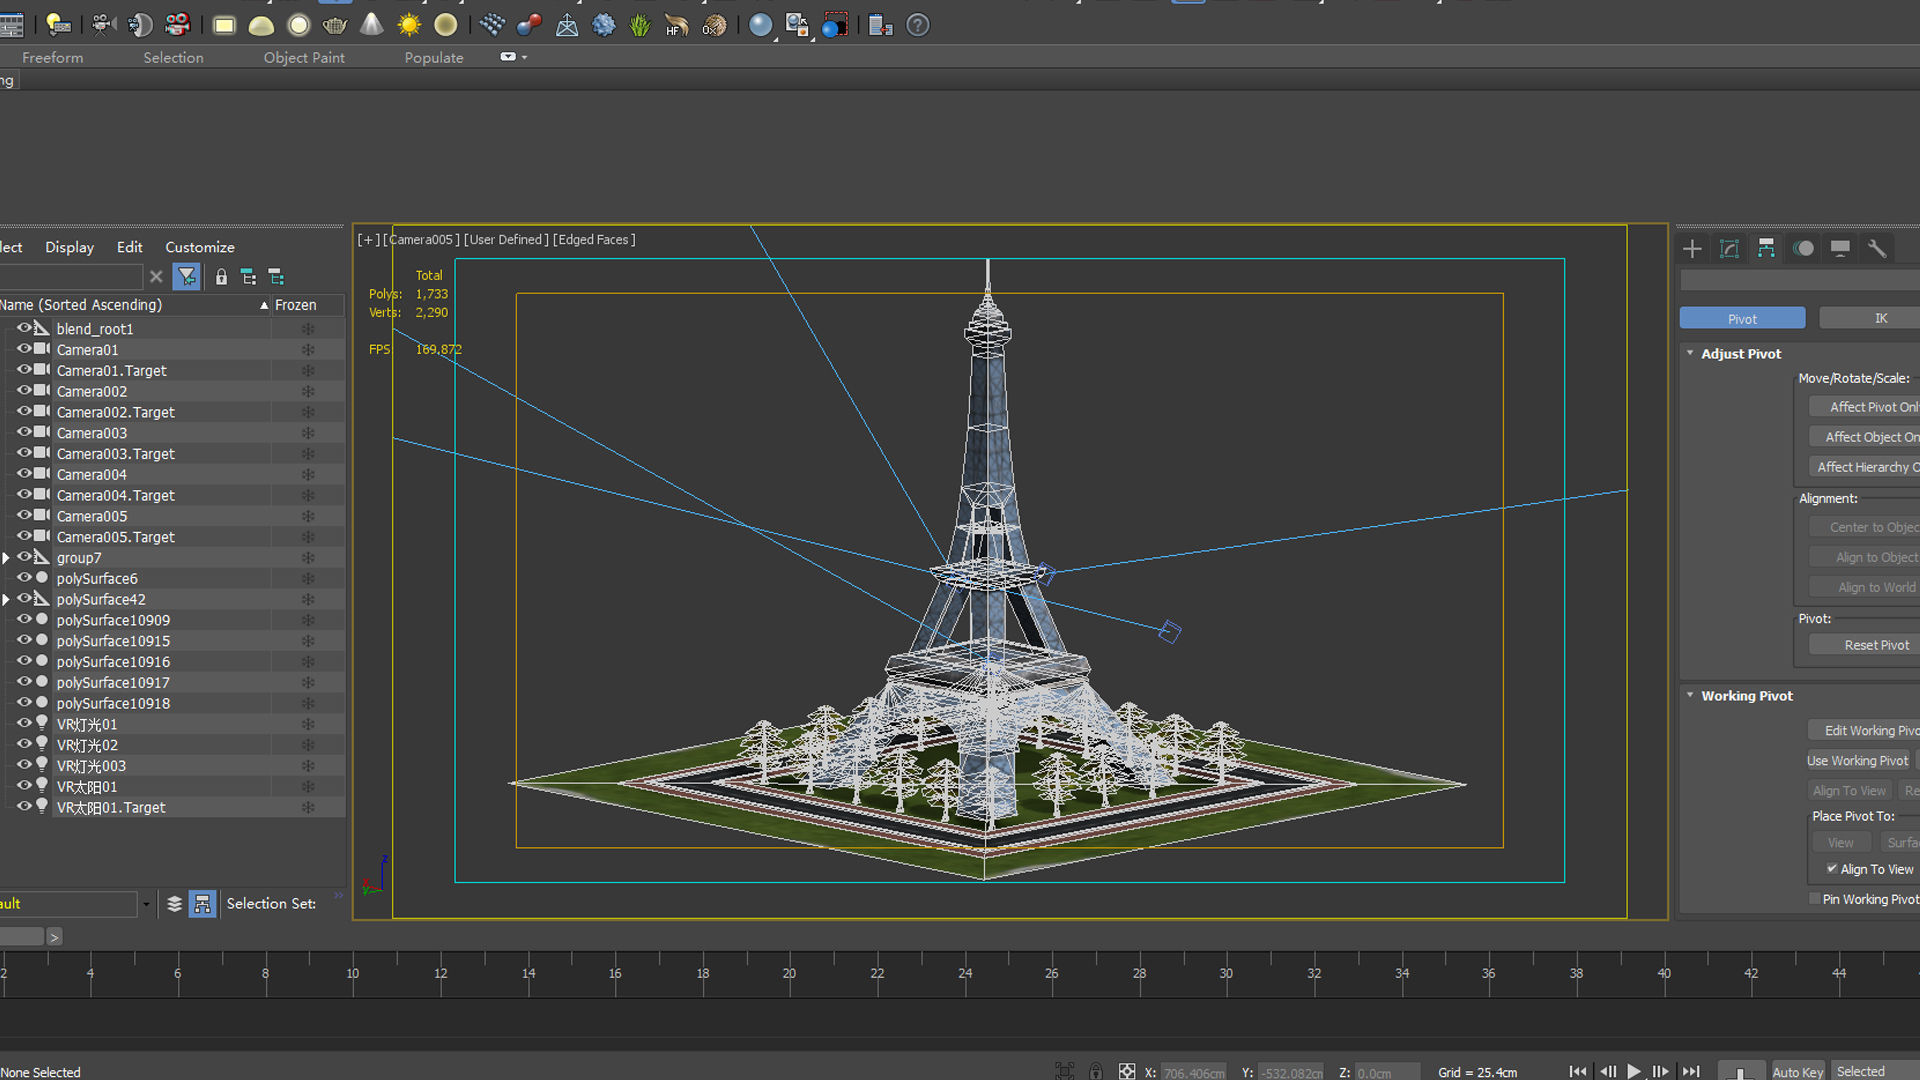Image resolution: width=1920 pixels, height=1080 pixels.
Task: Open the viewport plus menu
Action: click(x=368, y=240)
